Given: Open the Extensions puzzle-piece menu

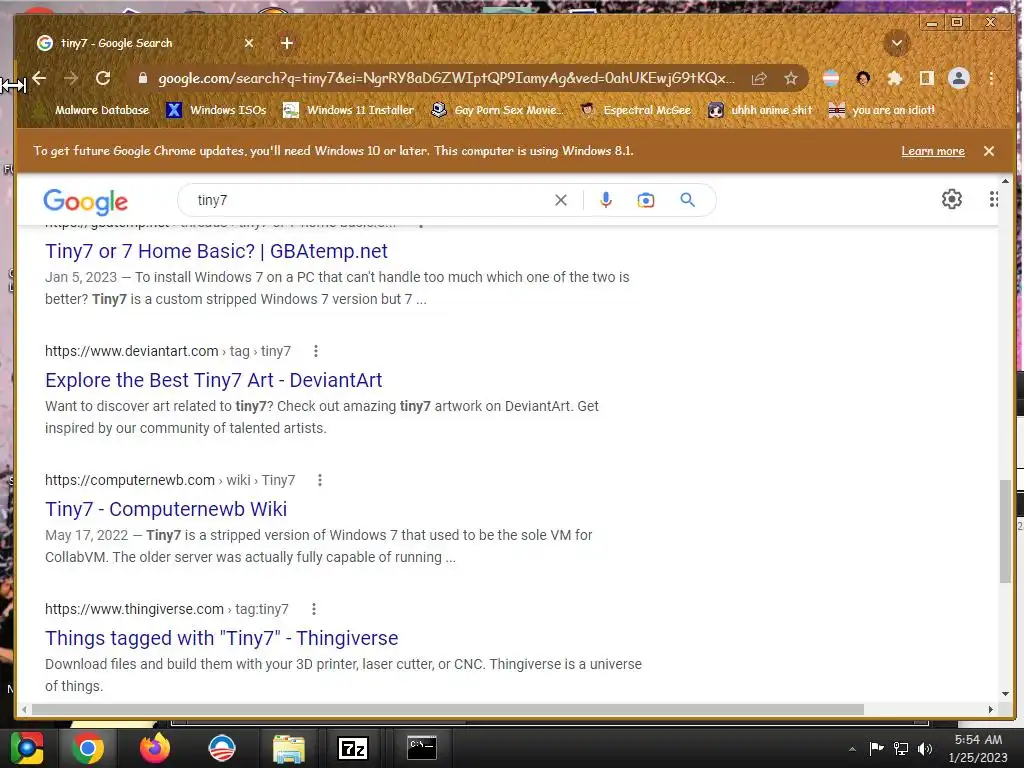Looking at the screenshot, I should click(x=895, y=78).
